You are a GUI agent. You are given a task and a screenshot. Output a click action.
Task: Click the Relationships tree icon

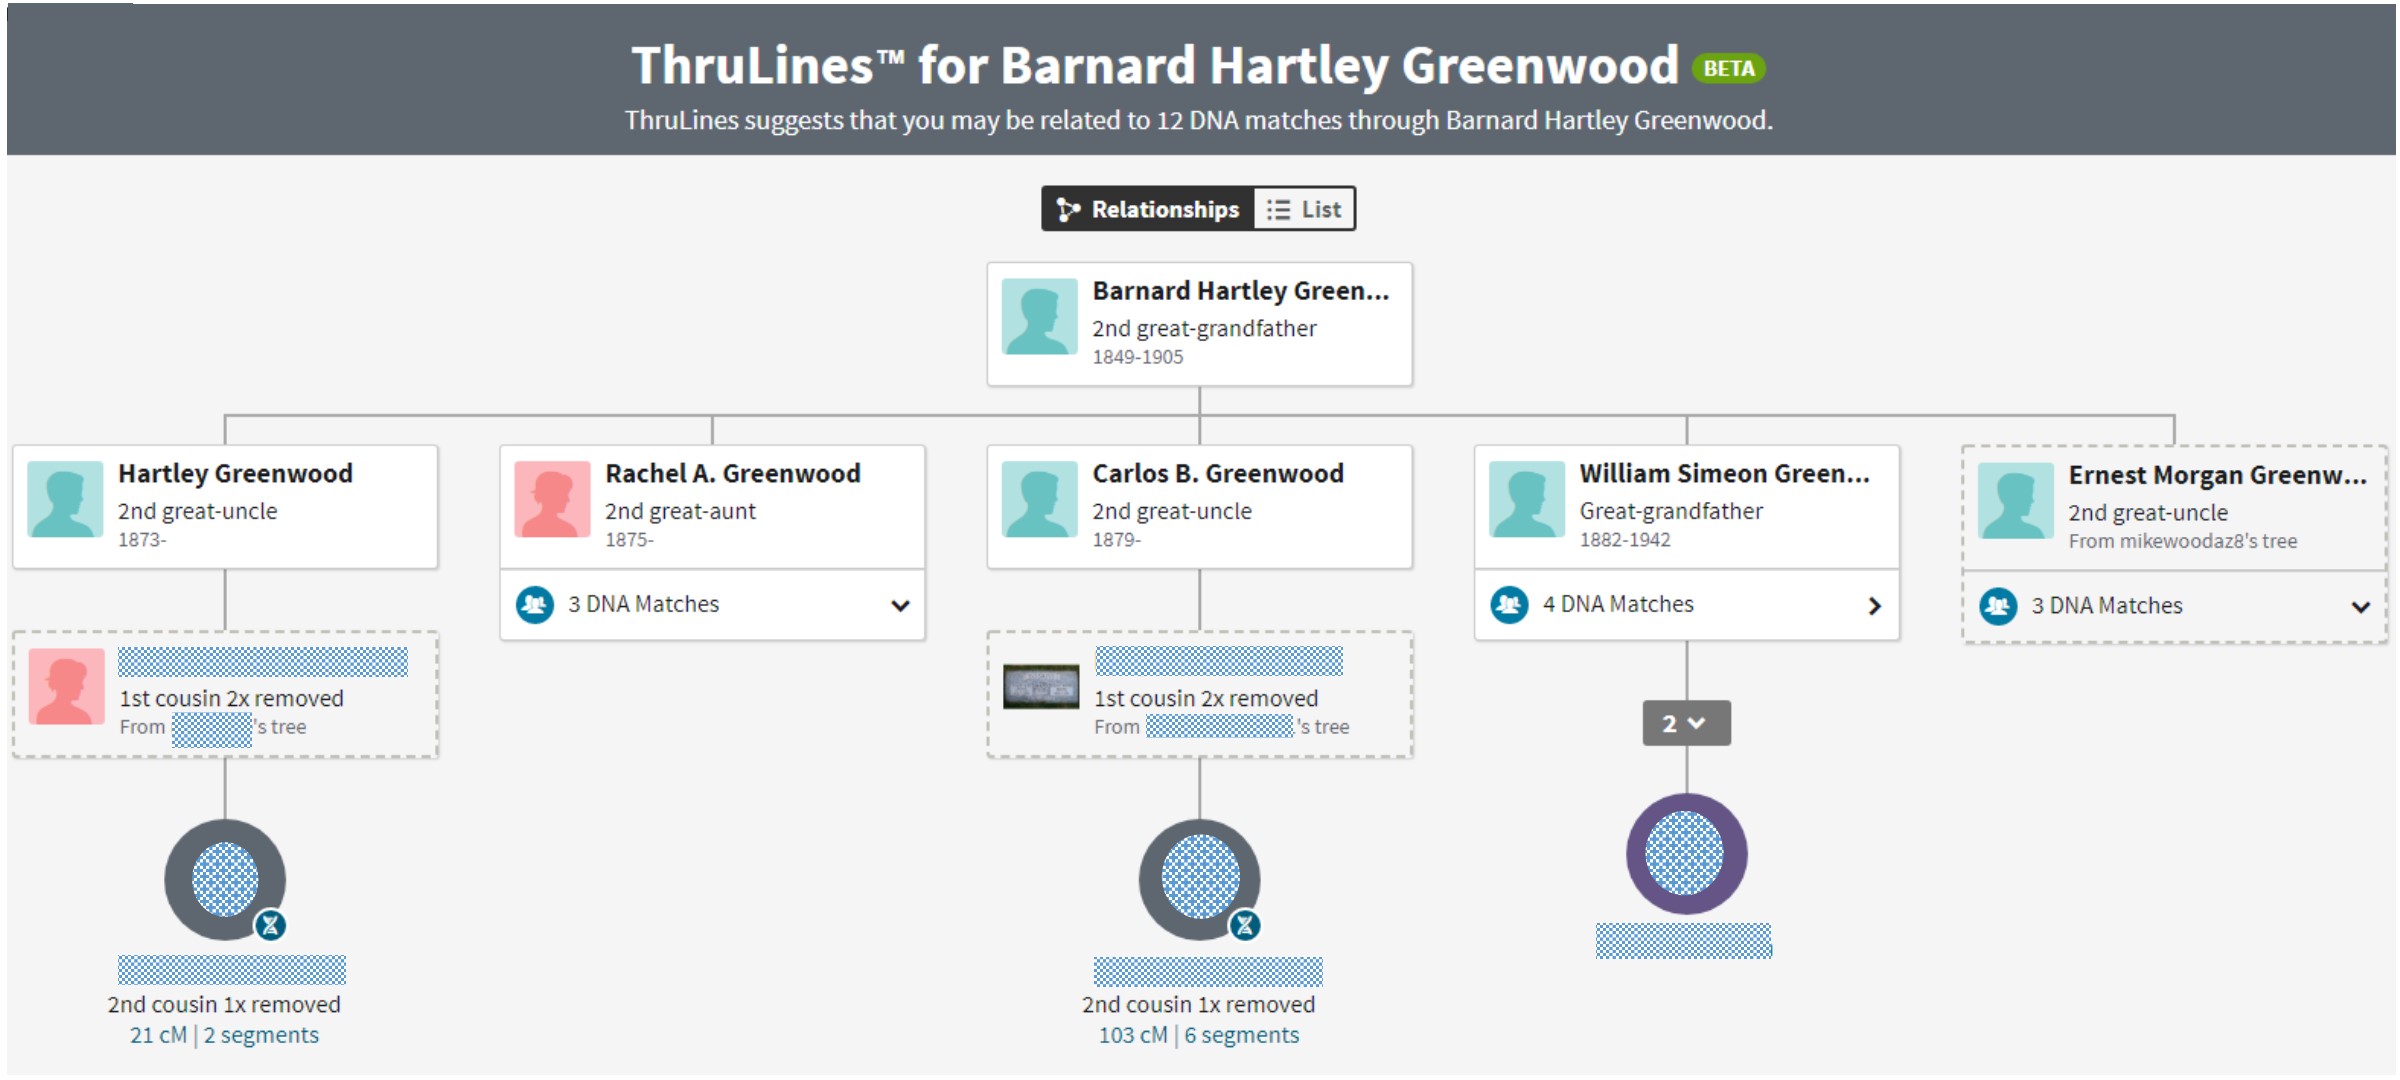[x=1068, y=209]
